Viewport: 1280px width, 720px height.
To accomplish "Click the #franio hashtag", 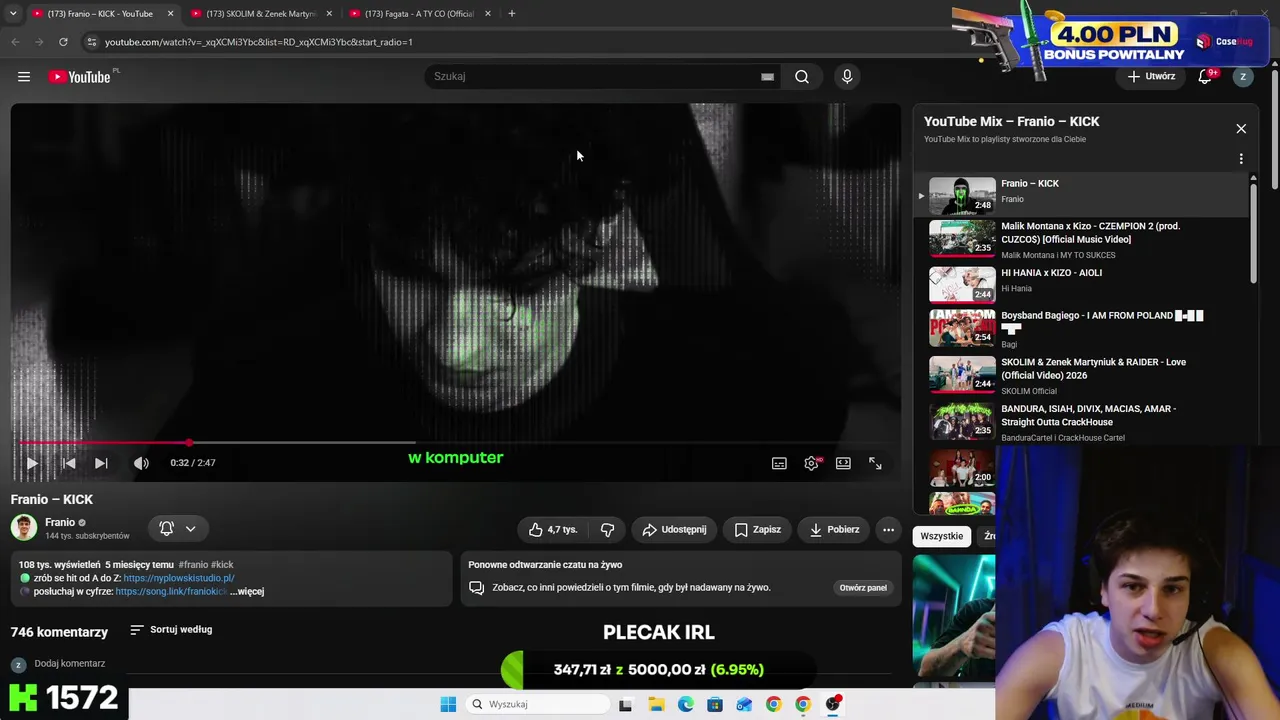I will (192, 565).
